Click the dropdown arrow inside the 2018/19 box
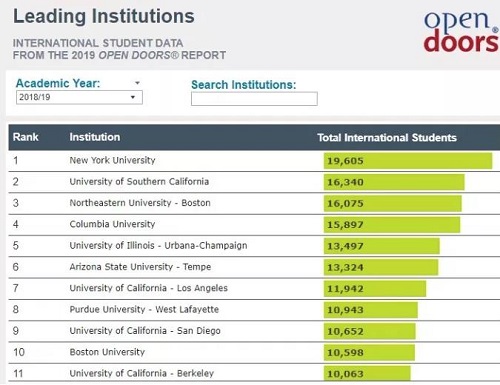The image size is (500, 385). pyautogui.click(x=133, y=97)
